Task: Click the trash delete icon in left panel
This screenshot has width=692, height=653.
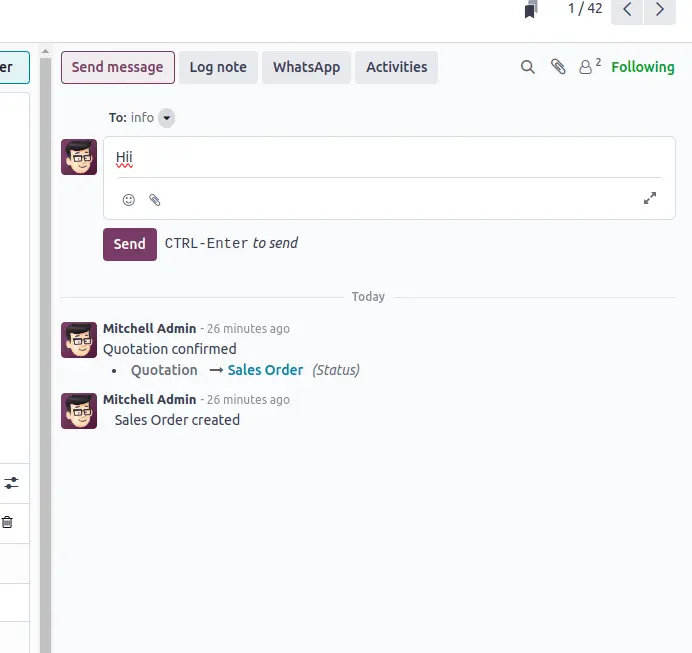Action: point(8,522)
